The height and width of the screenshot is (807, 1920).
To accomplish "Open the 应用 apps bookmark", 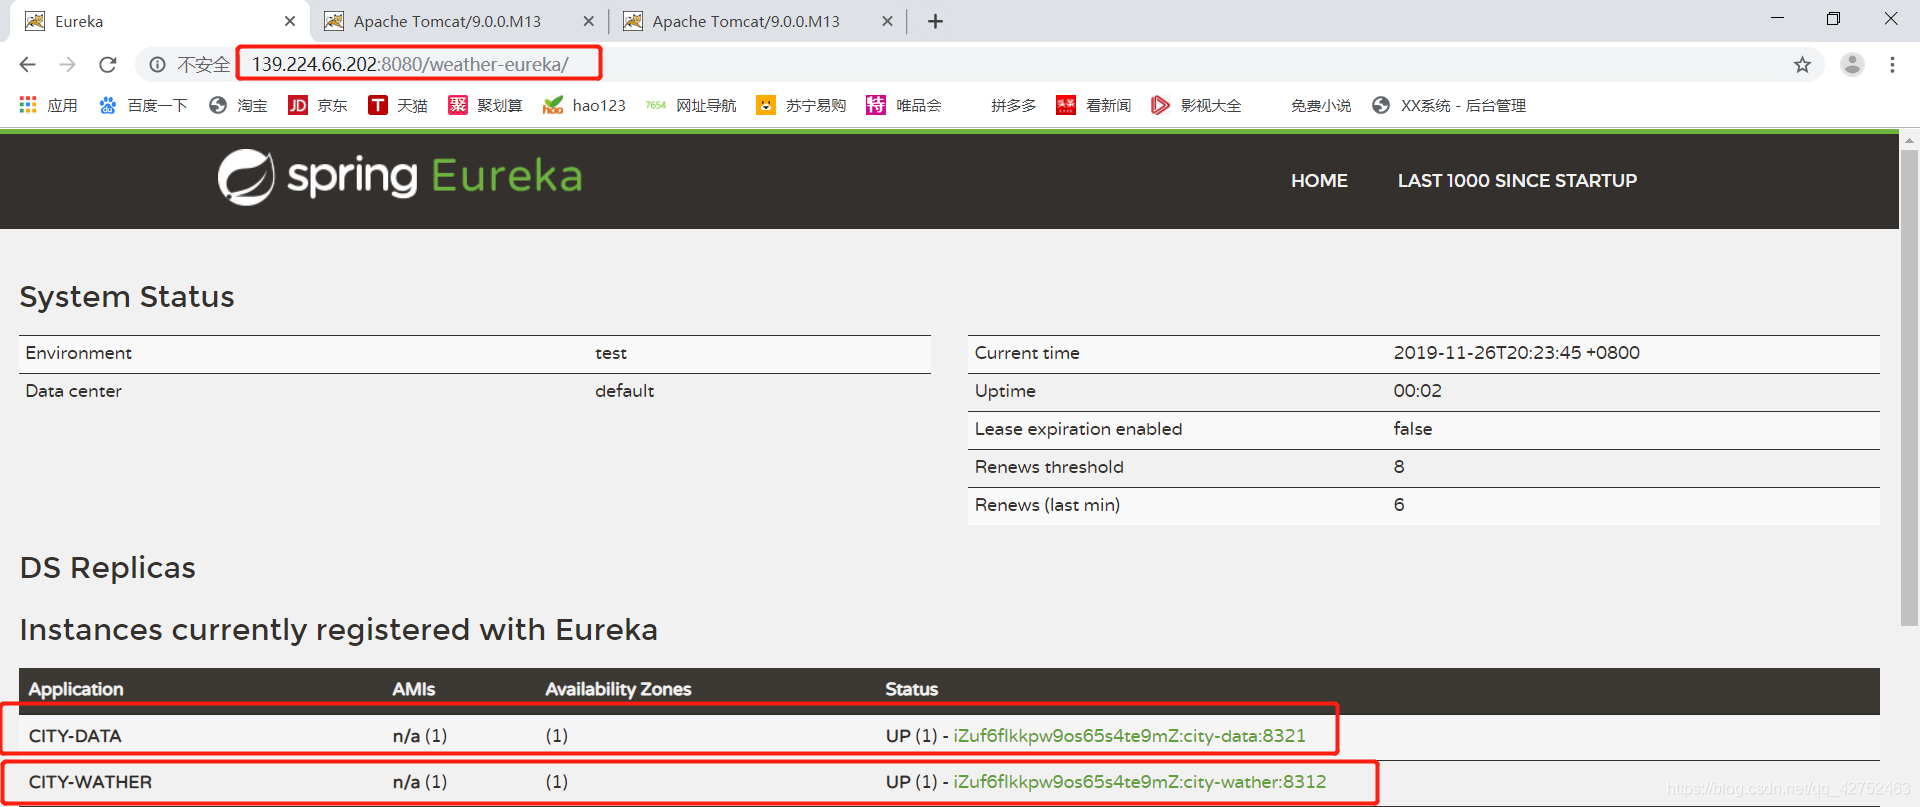I will tap(48, 105).
